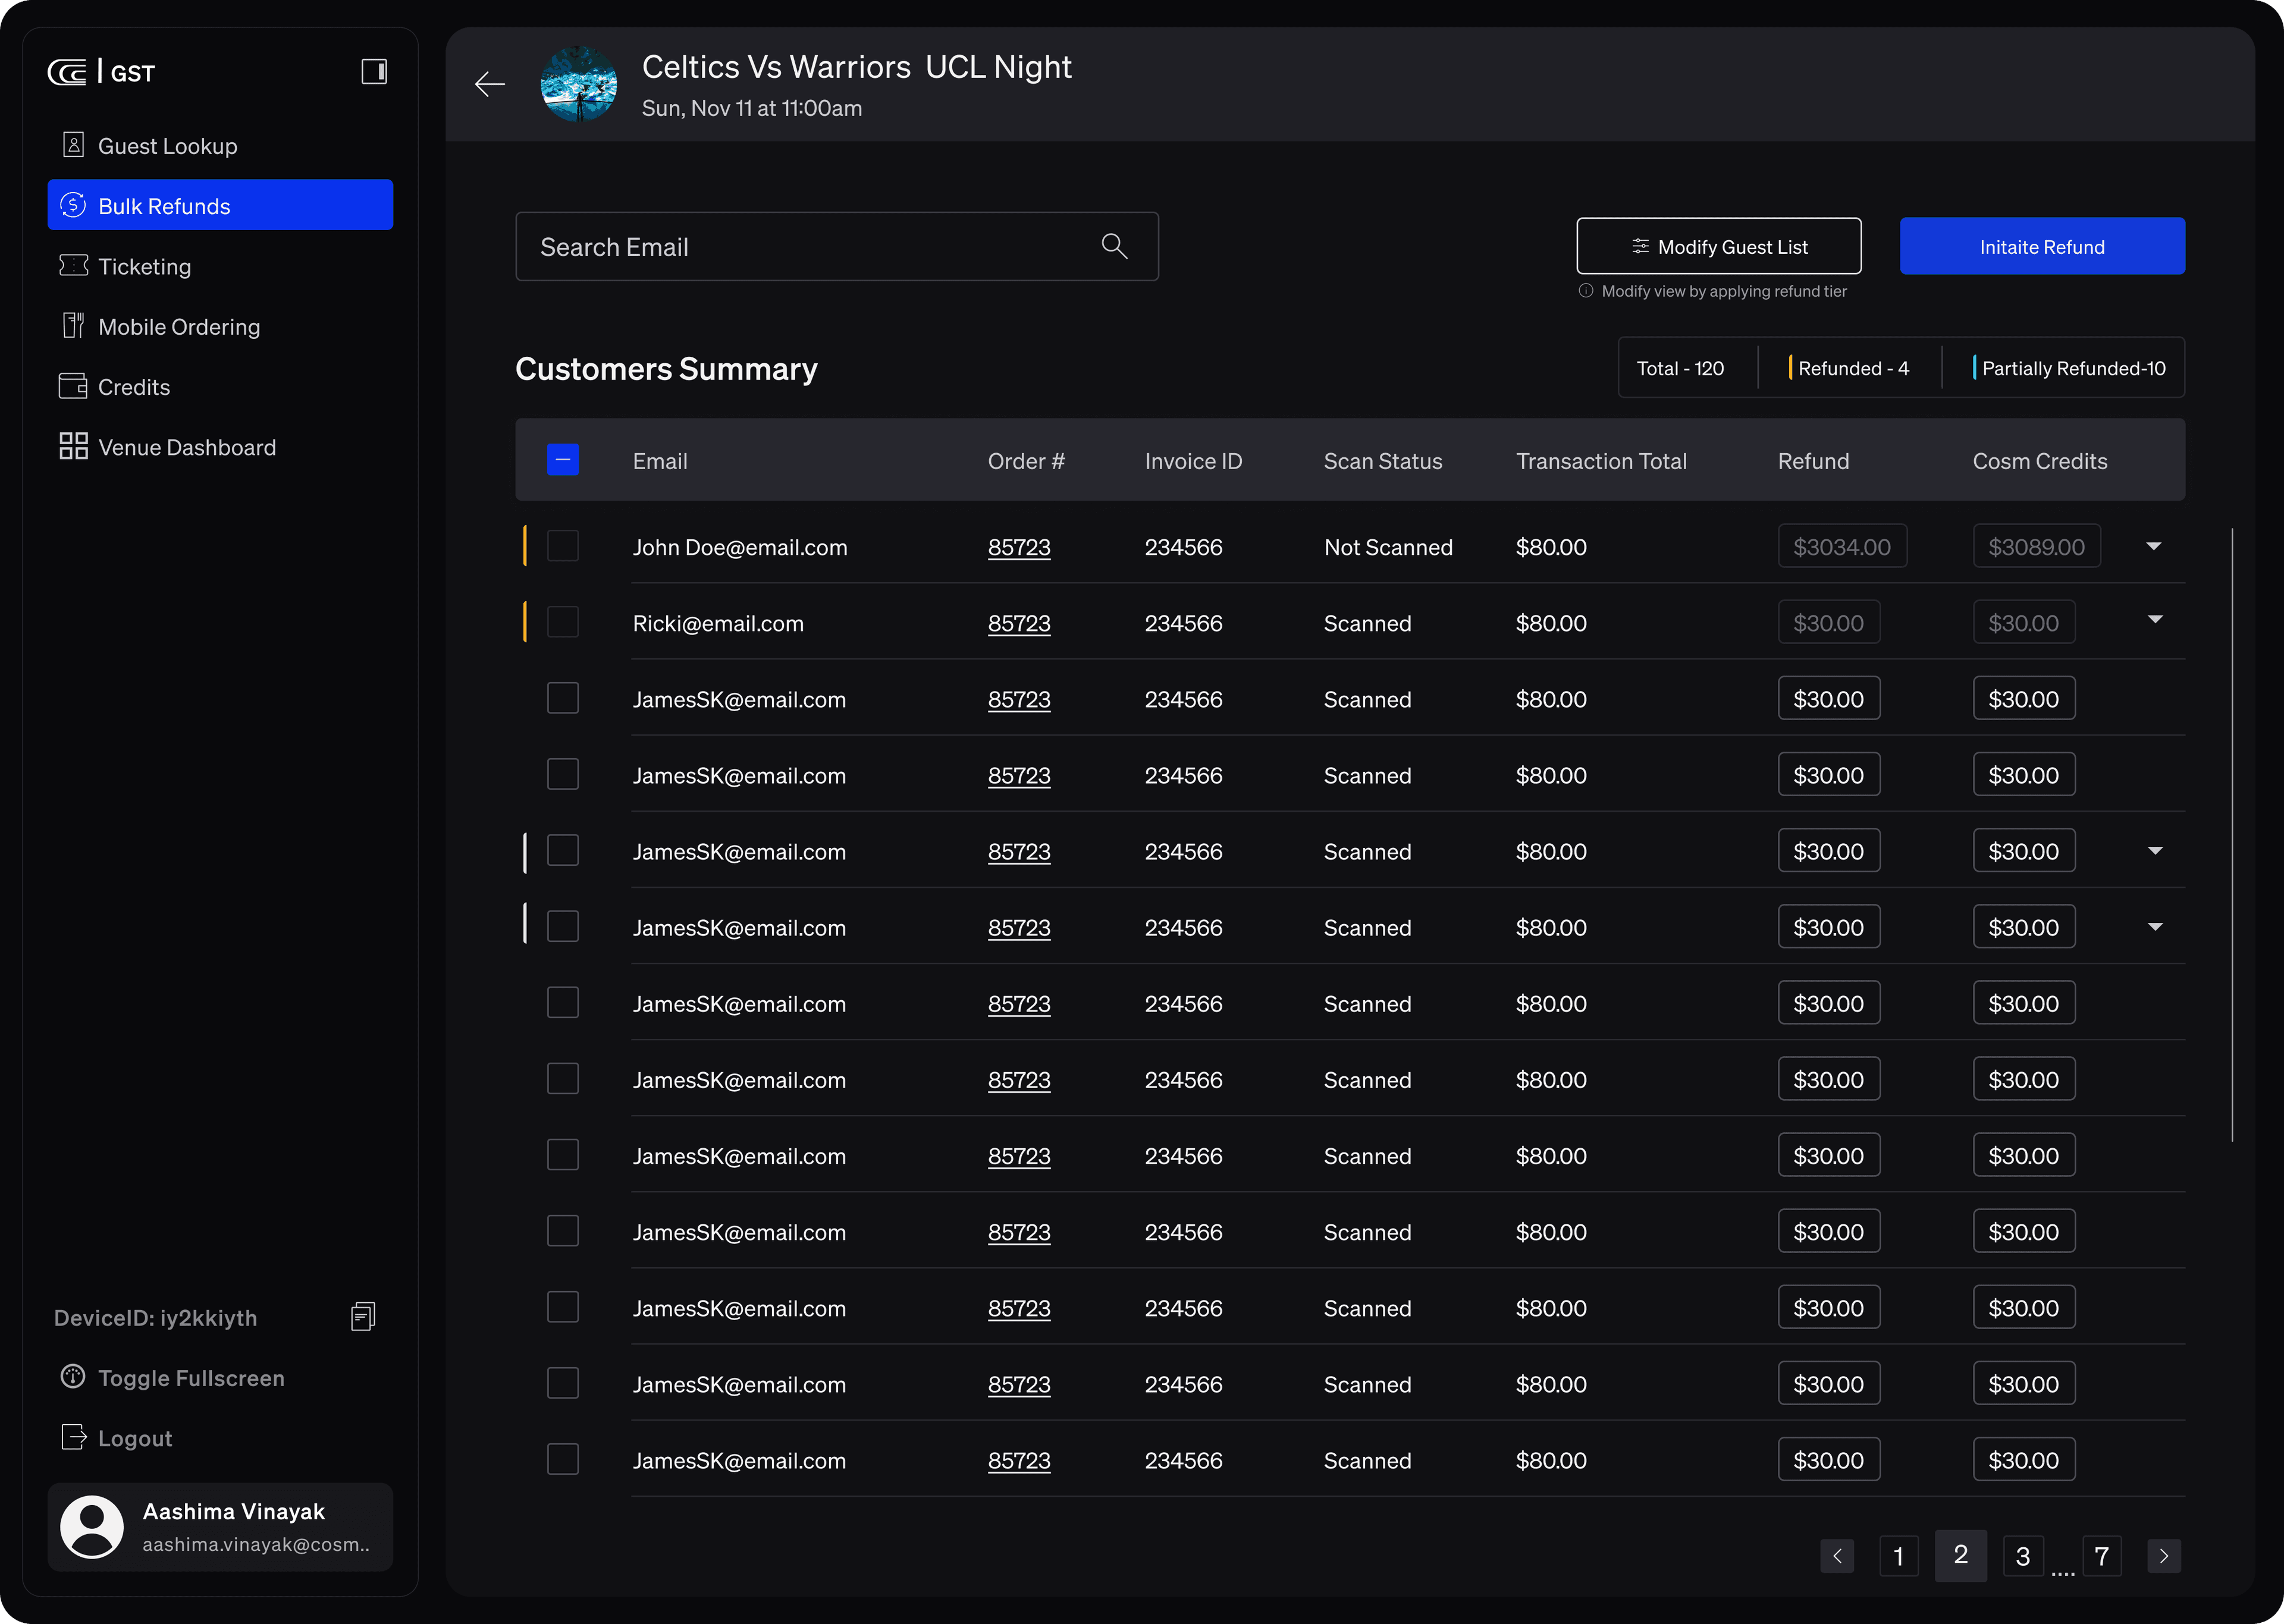Viewport: 2284px width, 1624px height.
Task: Click the Invoice ID column header
Action: pyautogui.click(x=1193, y=461)
